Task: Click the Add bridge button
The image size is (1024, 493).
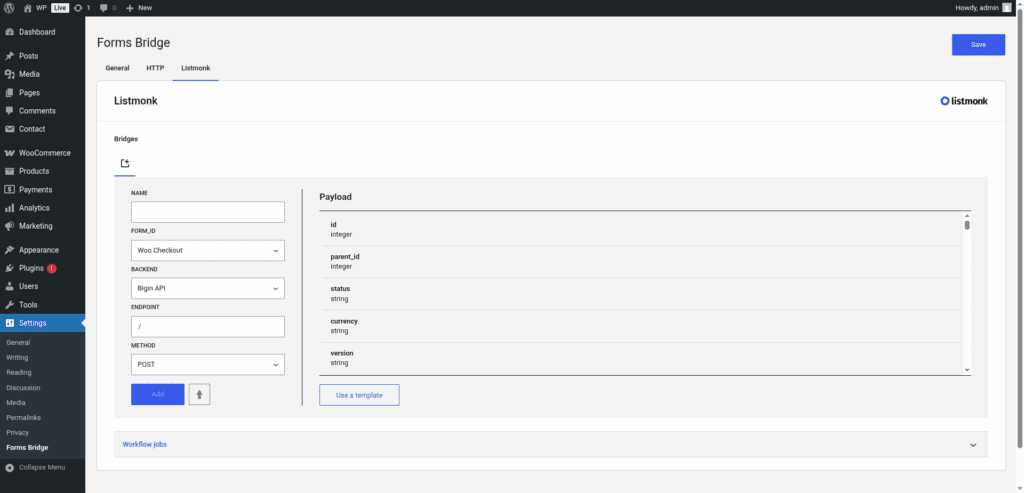Action: [x=157, y=394]
